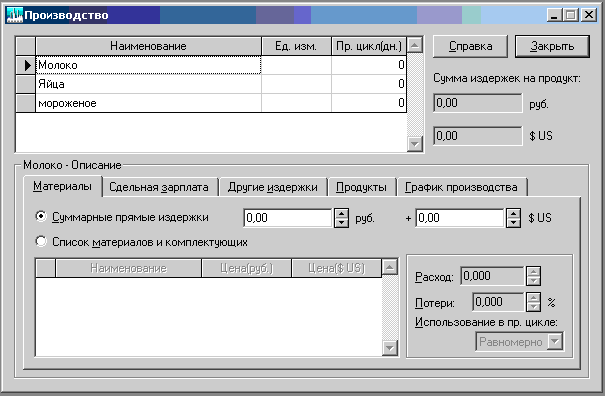605x396 pixels.
Task: Open the Сдельная зарплата tab
Action: (159, 188)
